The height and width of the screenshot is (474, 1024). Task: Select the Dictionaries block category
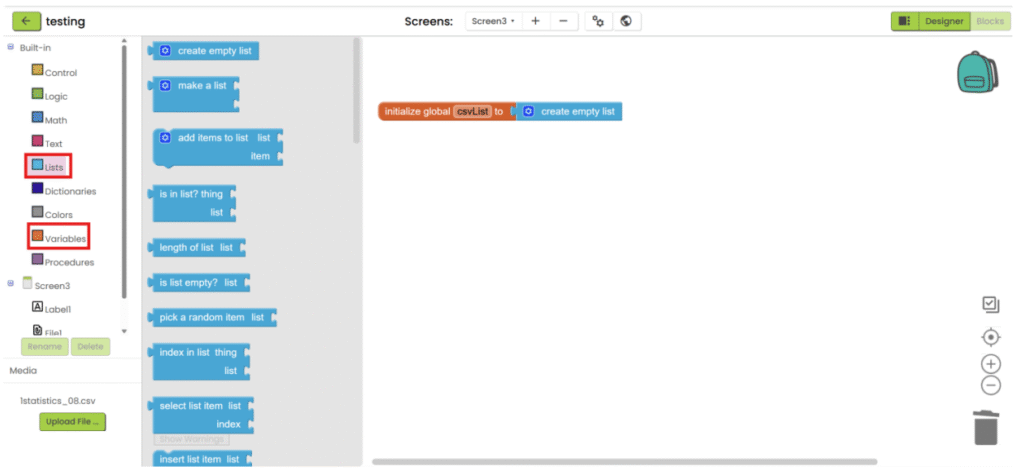tap(69, 190)
